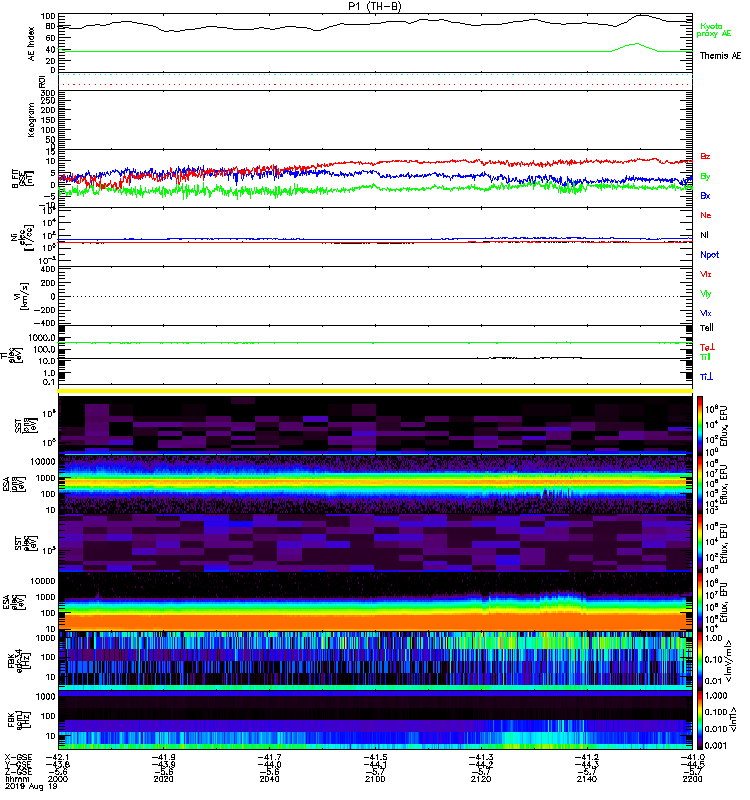
Task: Click the plot title 'P1 (TH-B)'
Action: click(375, 6)
